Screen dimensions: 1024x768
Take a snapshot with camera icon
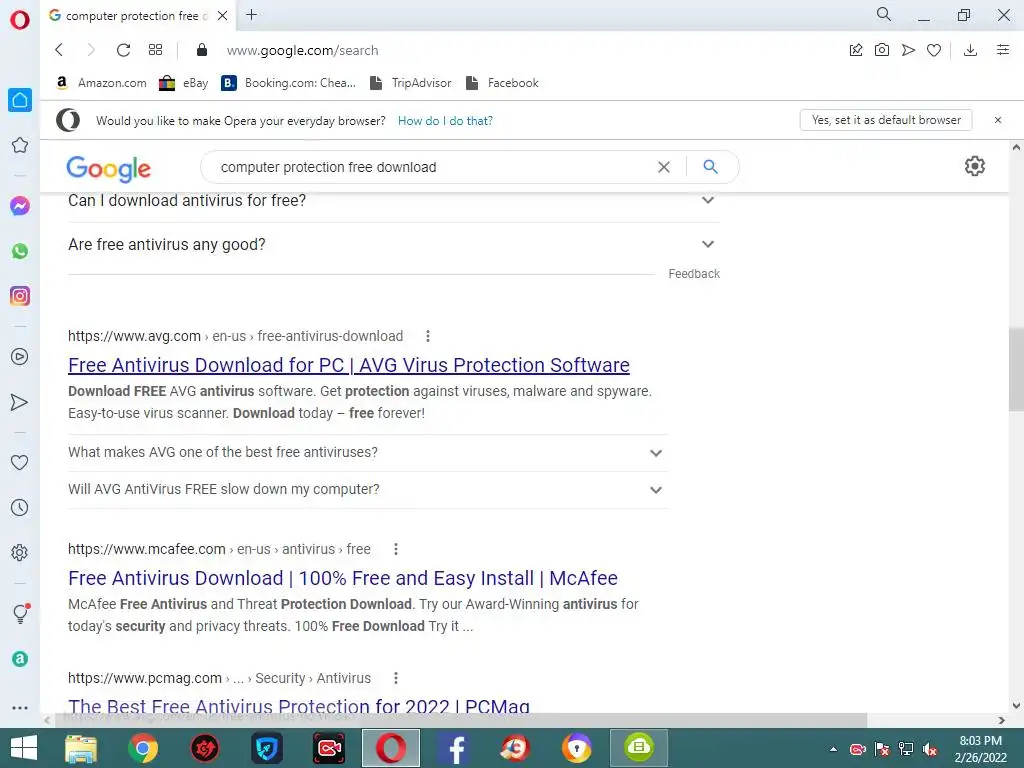882,50
